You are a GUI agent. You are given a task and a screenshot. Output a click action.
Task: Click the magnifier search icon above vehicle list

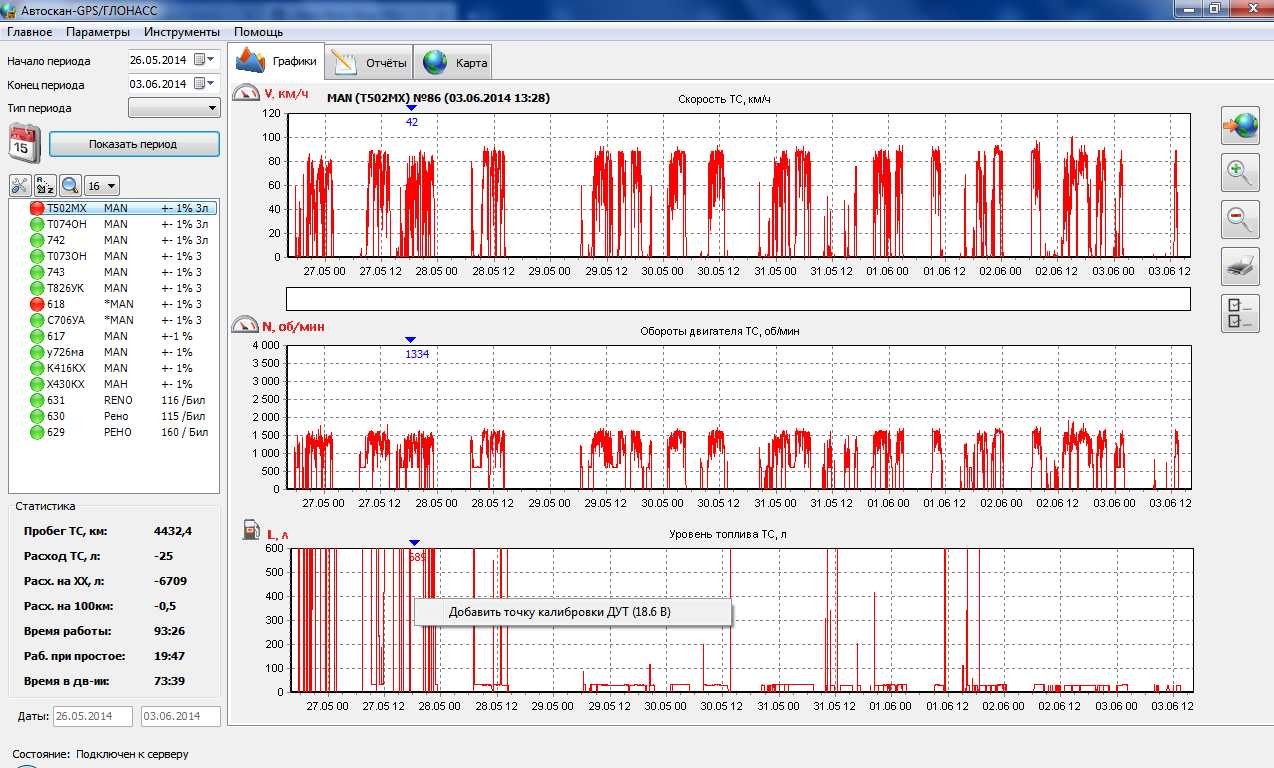pos(70,185)
